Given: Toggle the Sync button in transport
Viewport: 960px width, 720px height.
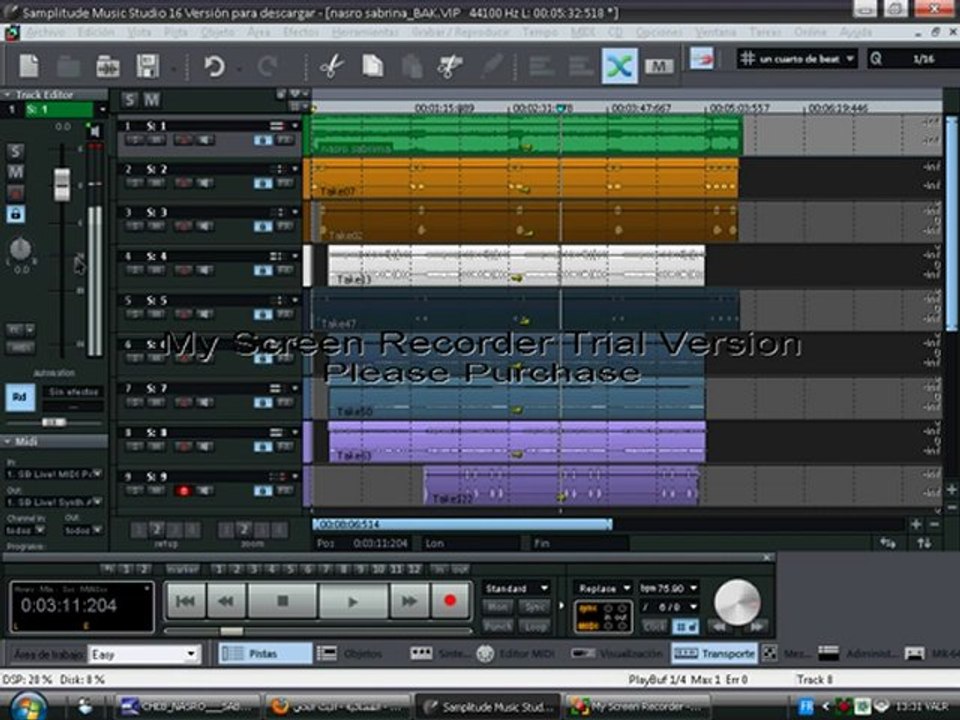Looking at the screenshot, I should [x=534, y=607].
